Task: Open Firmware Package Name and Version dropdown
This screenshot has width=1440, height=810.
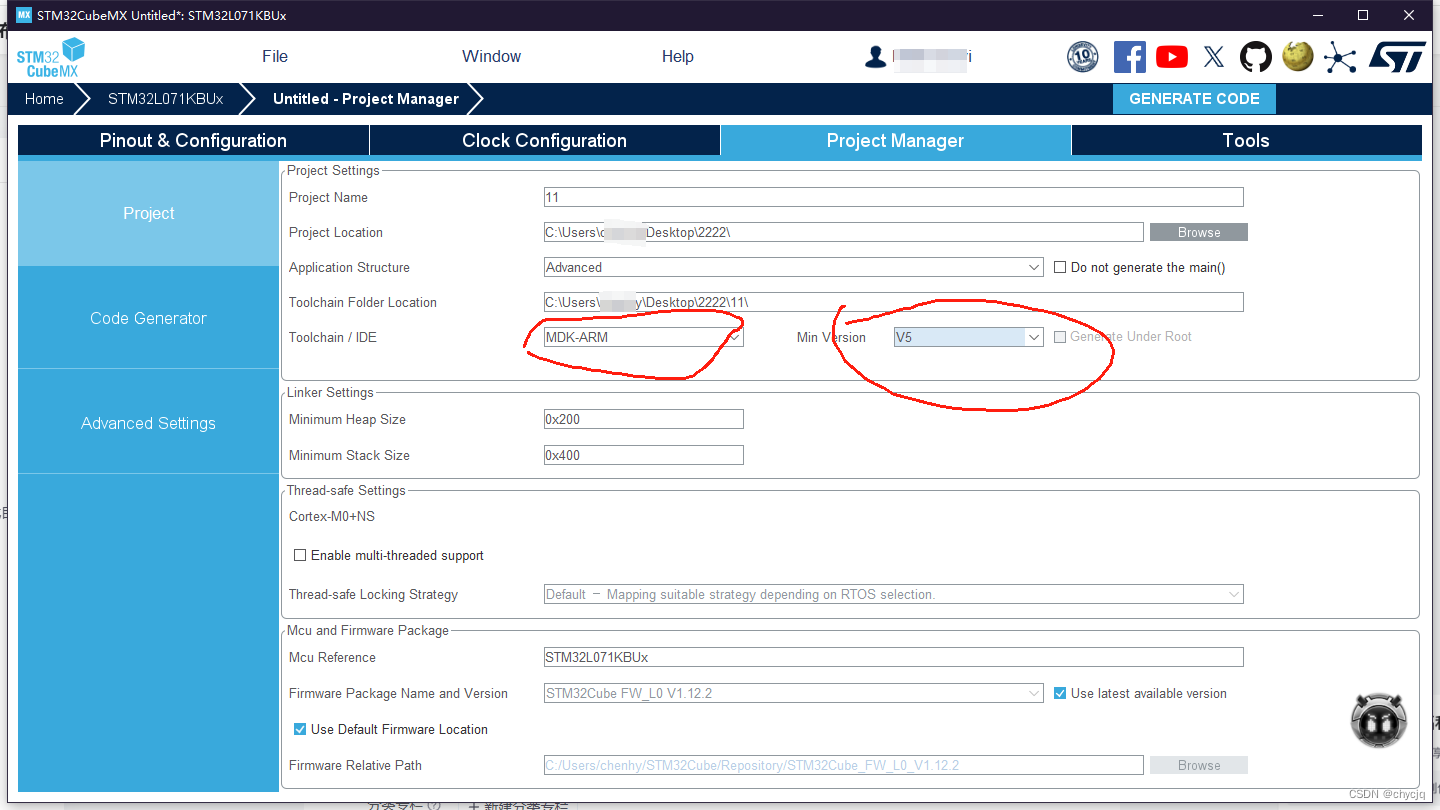Action: tap(794, 693)
